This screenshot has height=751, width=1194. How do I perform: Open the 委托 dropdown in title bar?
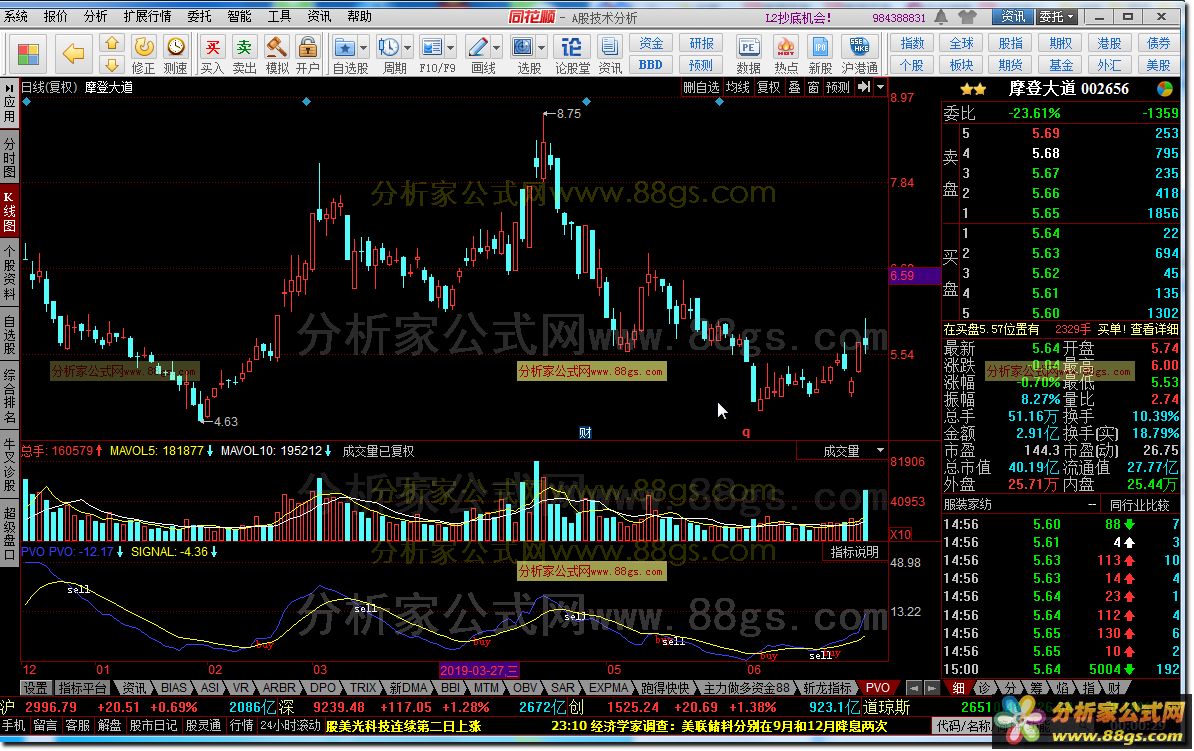click(x=1057, y=17)
